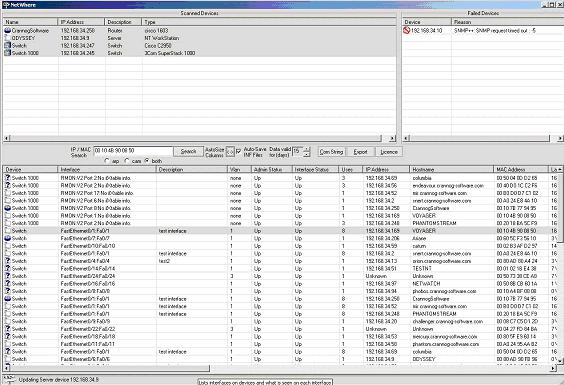Click the CrannogSoftware router icon
The image size is (564, 385).
click(8, 31)
